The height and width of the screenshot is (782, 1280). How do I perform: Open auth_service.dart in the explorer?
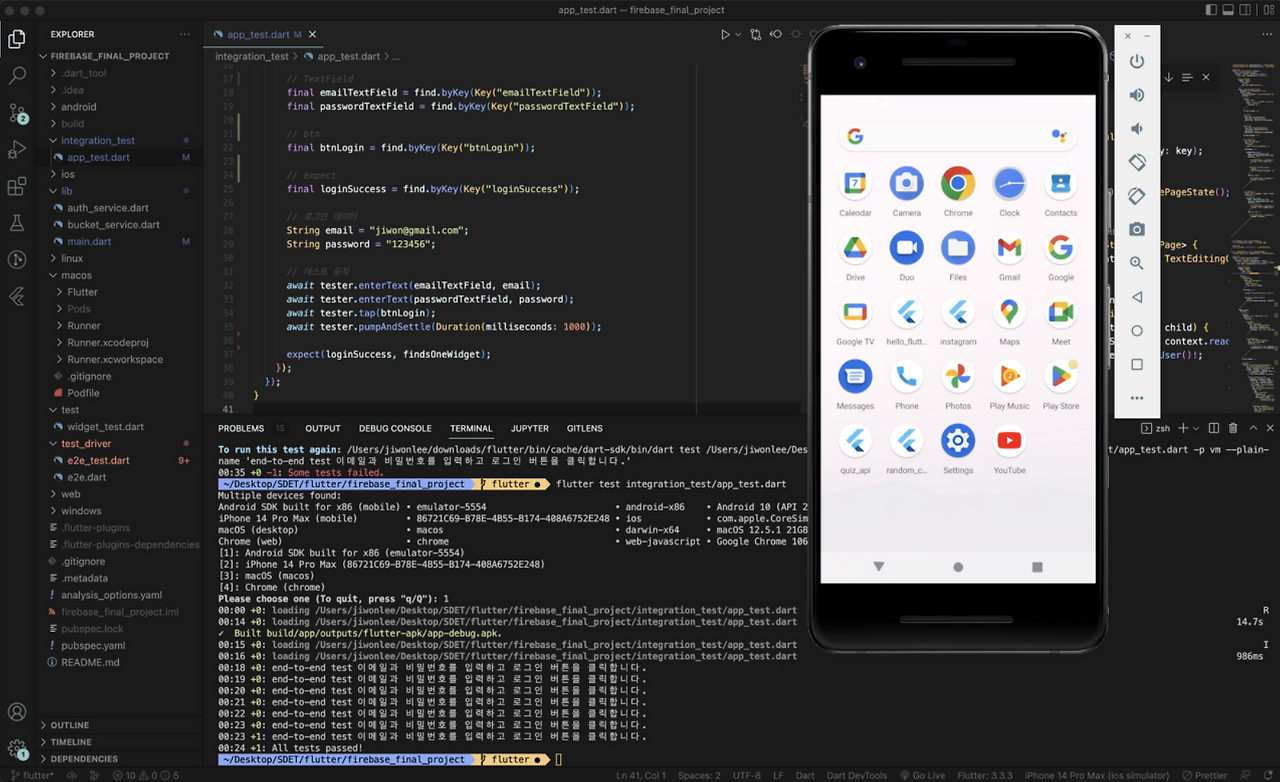(x=119, y=208)
